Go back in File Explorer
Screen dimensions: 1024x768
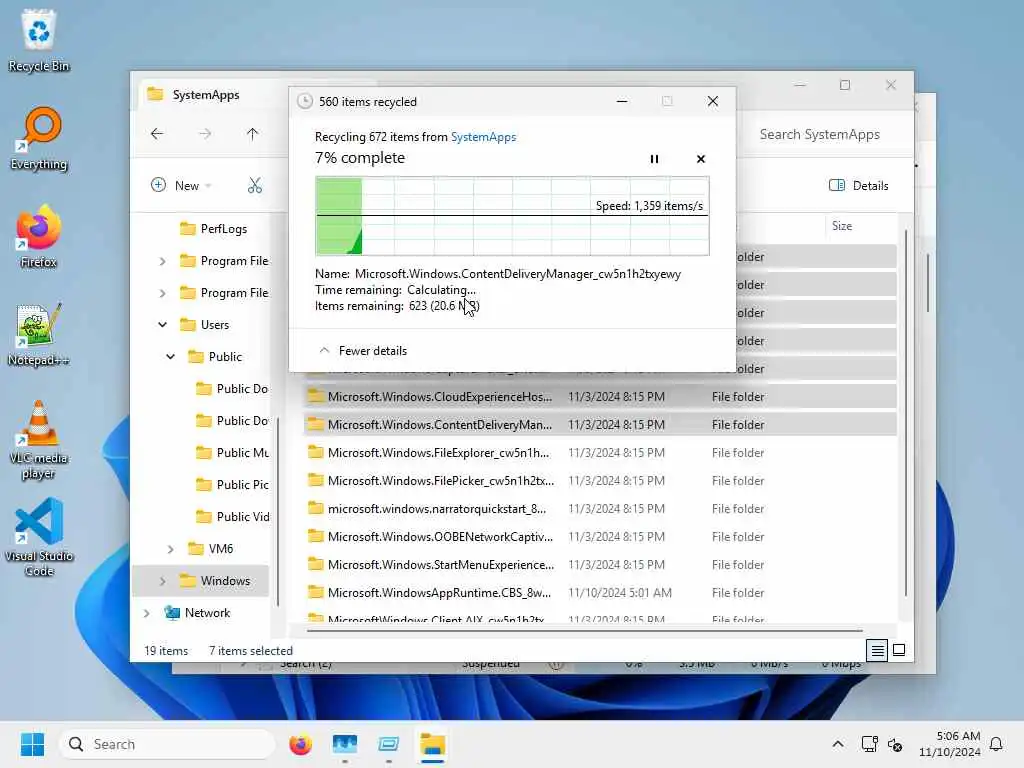157,134
